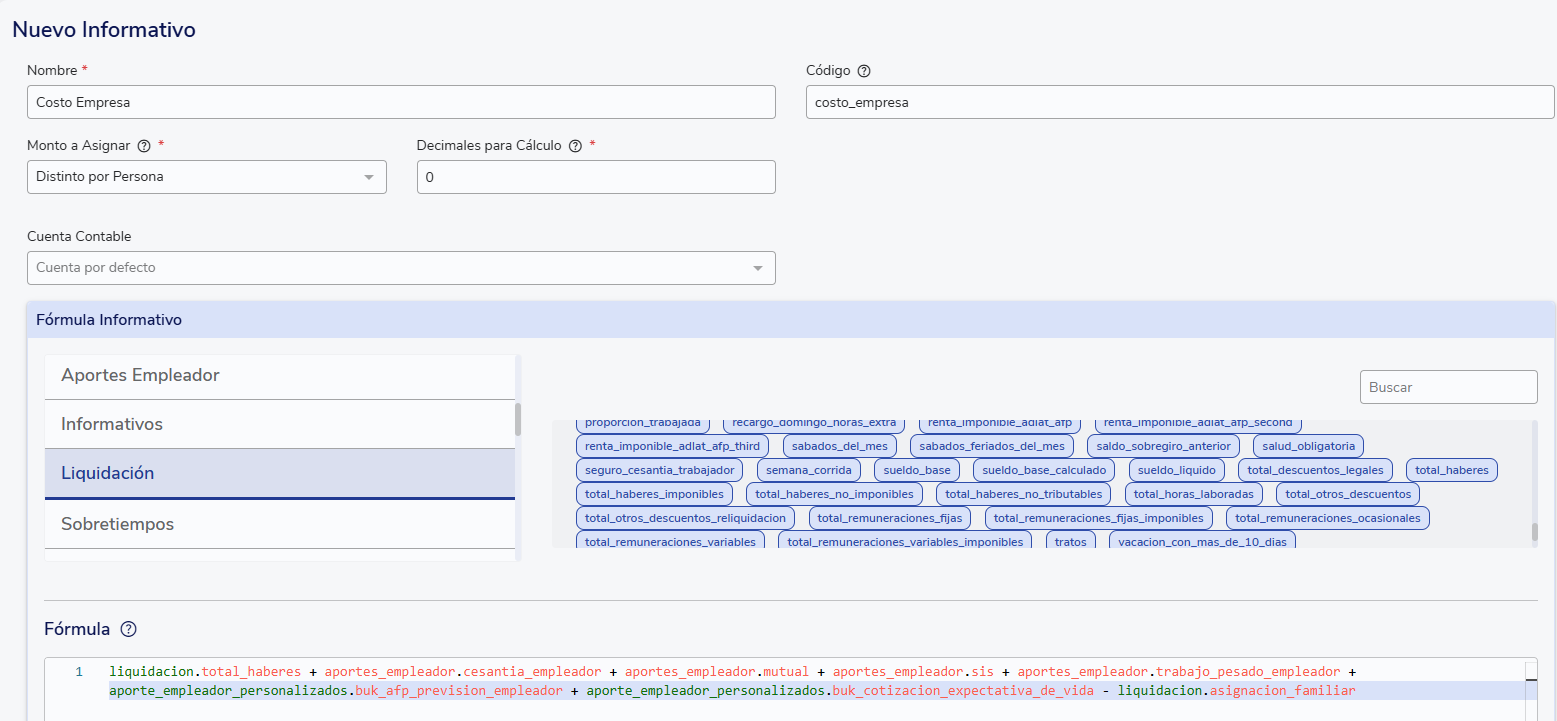Click help icon next to Código label
The height and width of the screenshot is (721, 1557).
point(864,71)
